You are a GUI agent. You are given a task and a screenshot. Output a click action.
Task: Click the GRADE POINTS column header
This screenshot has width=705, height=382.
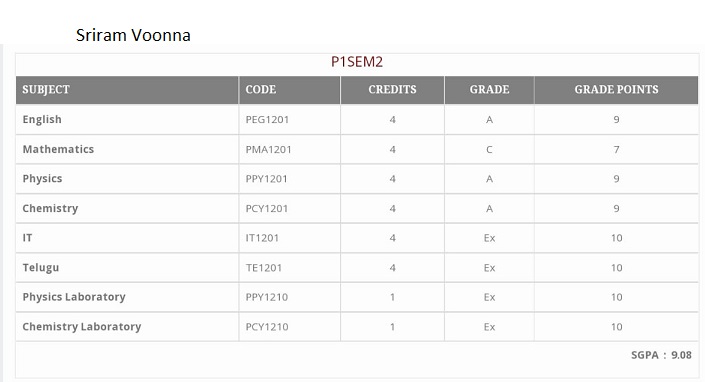point(616,89)
